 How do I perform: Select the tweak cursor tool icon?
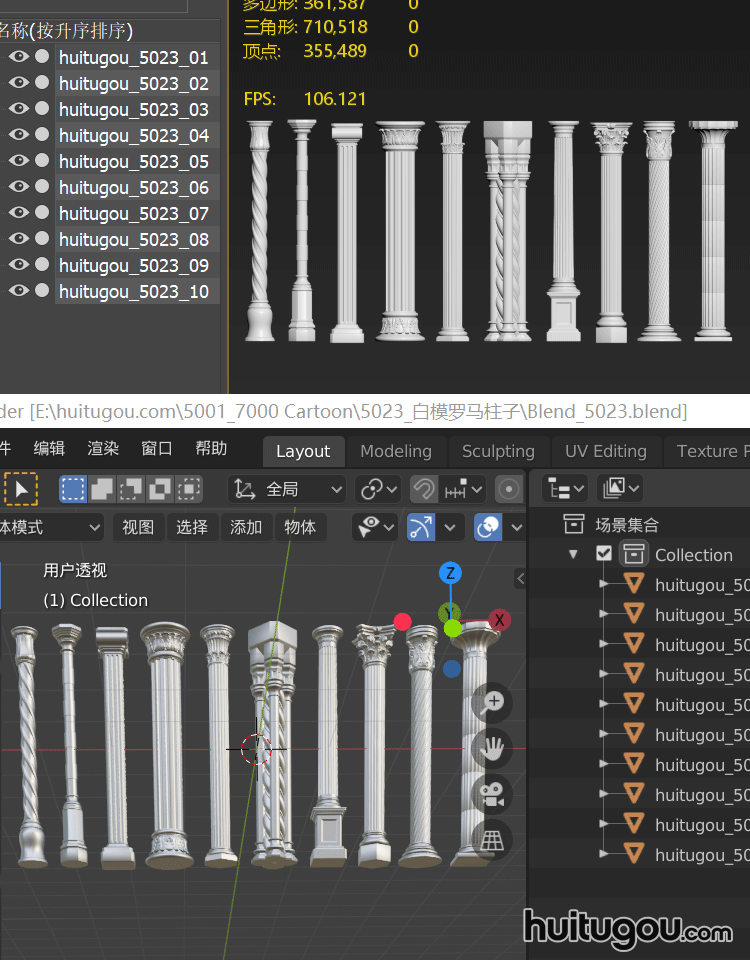[x=20, y=489]
